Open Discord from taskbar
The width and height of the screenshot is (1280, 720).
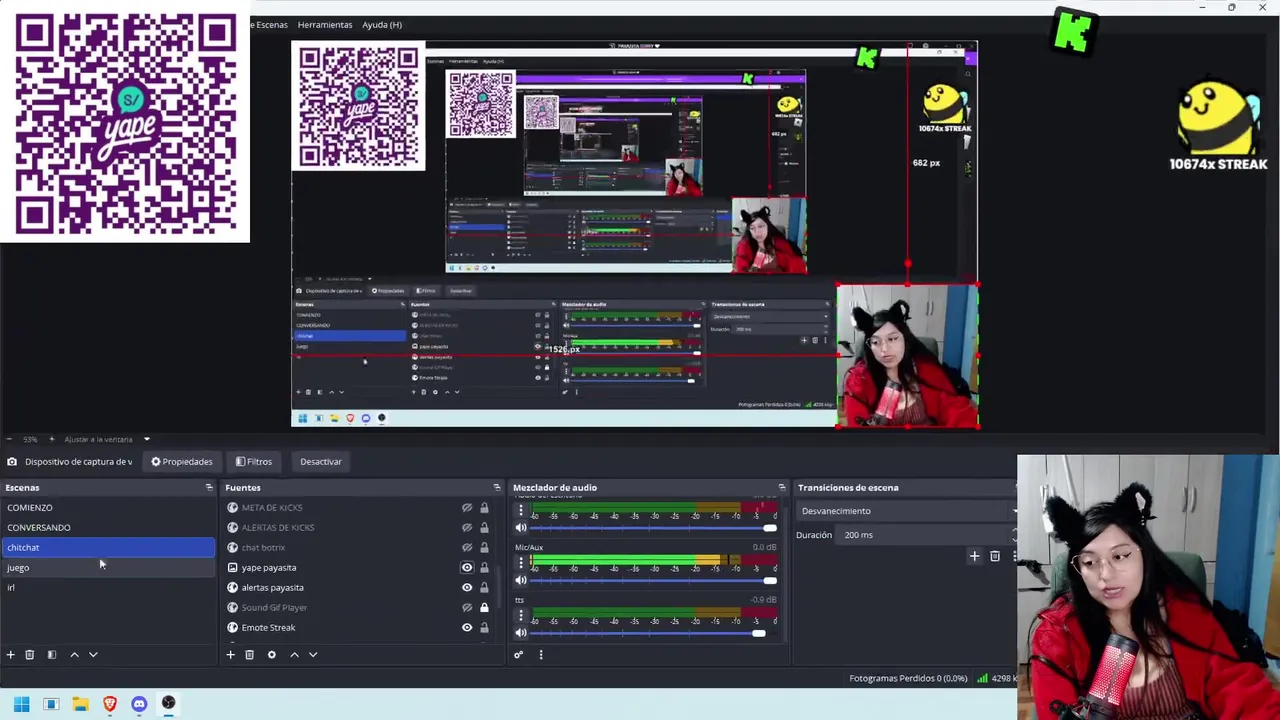click(x=139, y=704)
